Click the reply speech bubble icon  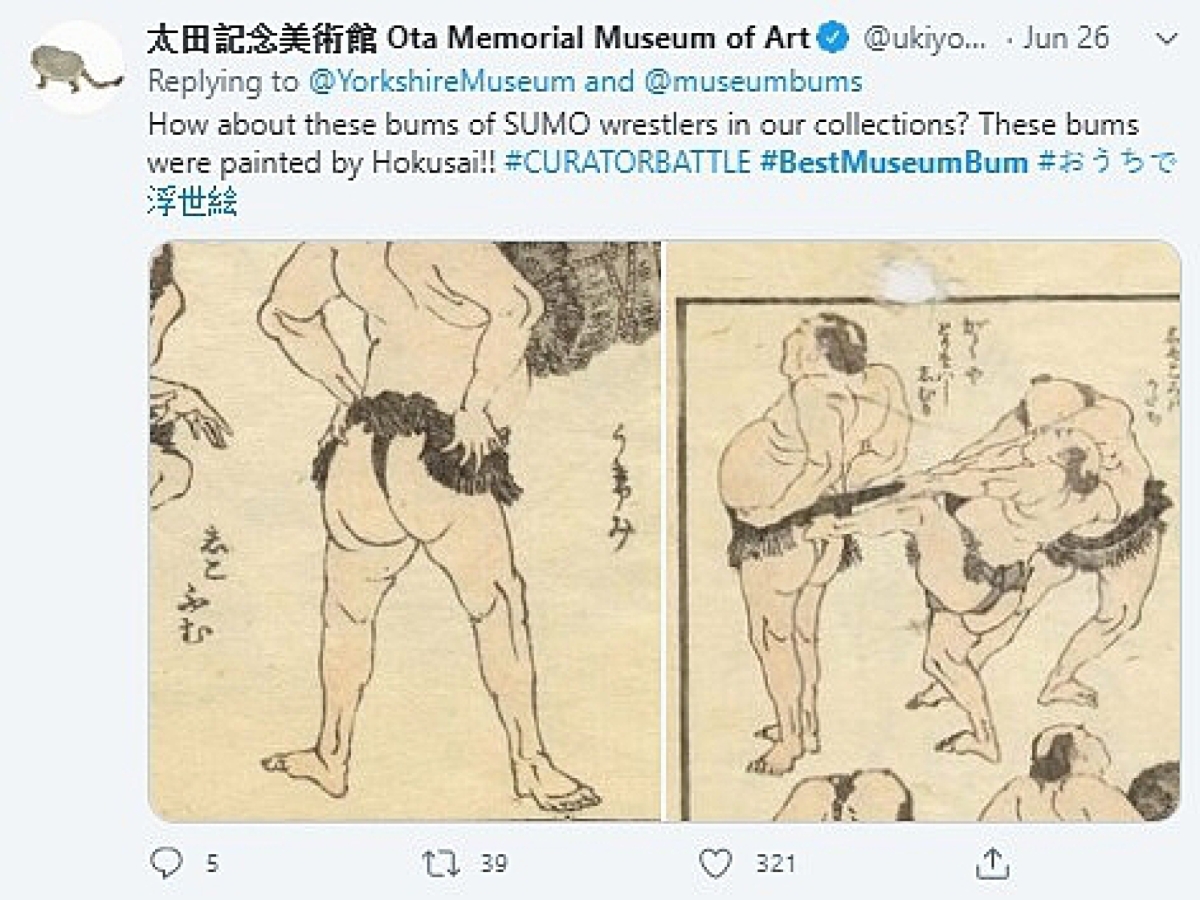coord(166,862)
